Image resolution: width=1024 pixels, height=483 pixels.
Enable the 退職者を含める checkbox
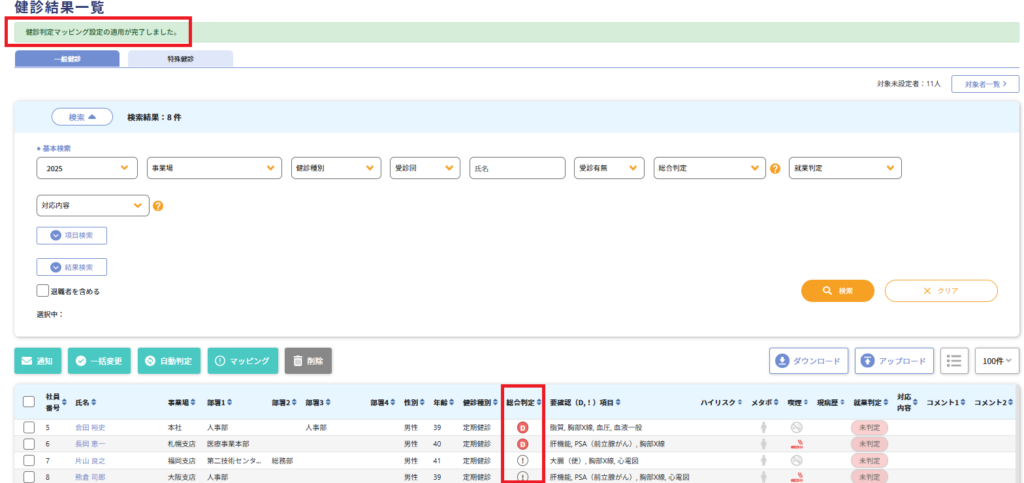pyautogui.click(x=42, y=291)
